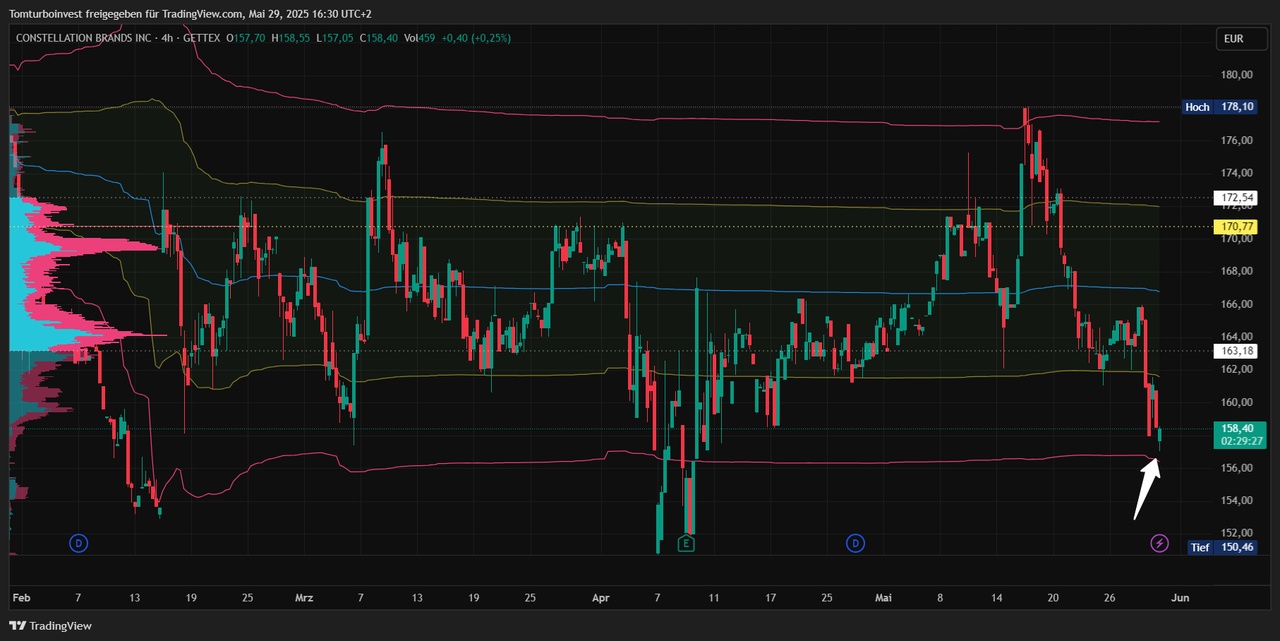This screenshot has height=641, width=1280.
Task: Select the yellow 170,77 price label
Action: coord(1235,227)
